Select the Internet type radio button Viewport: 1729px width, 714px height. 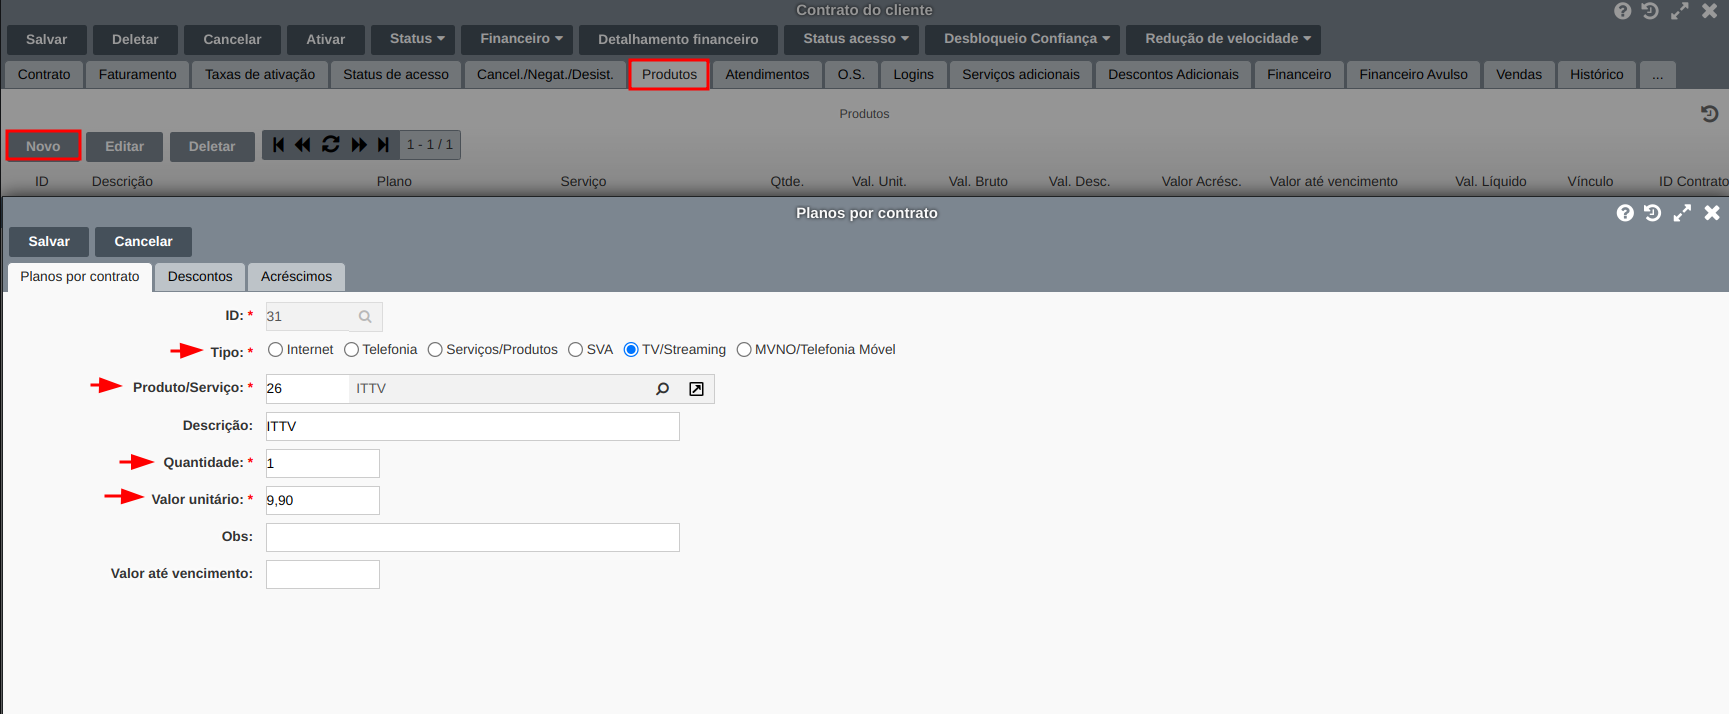point(275,350)
